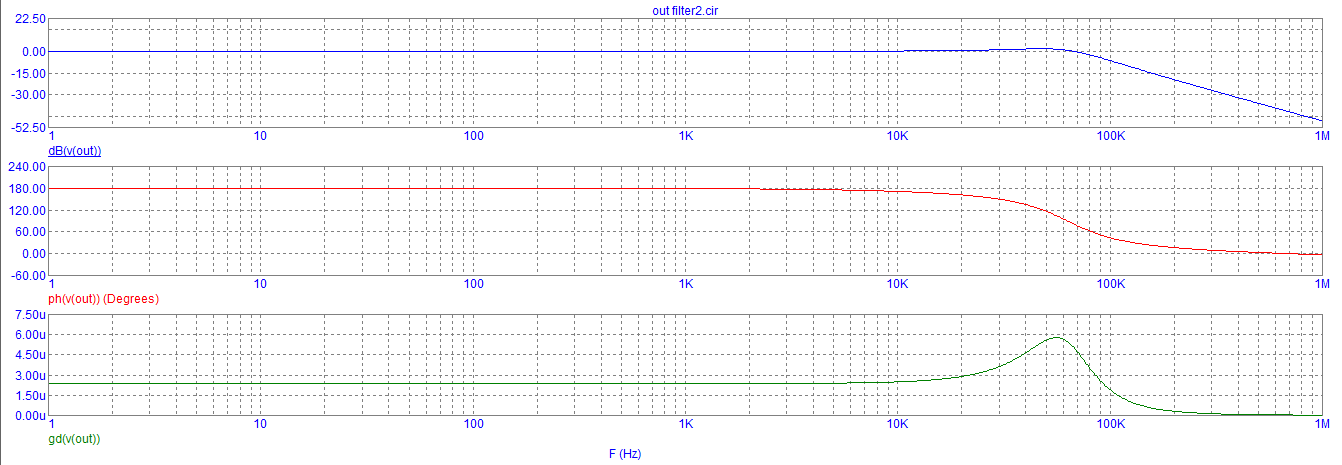This screenshot has height=465, width=1342.
Task: Click the F (Hz) axis title
Action: coord(624,453)
